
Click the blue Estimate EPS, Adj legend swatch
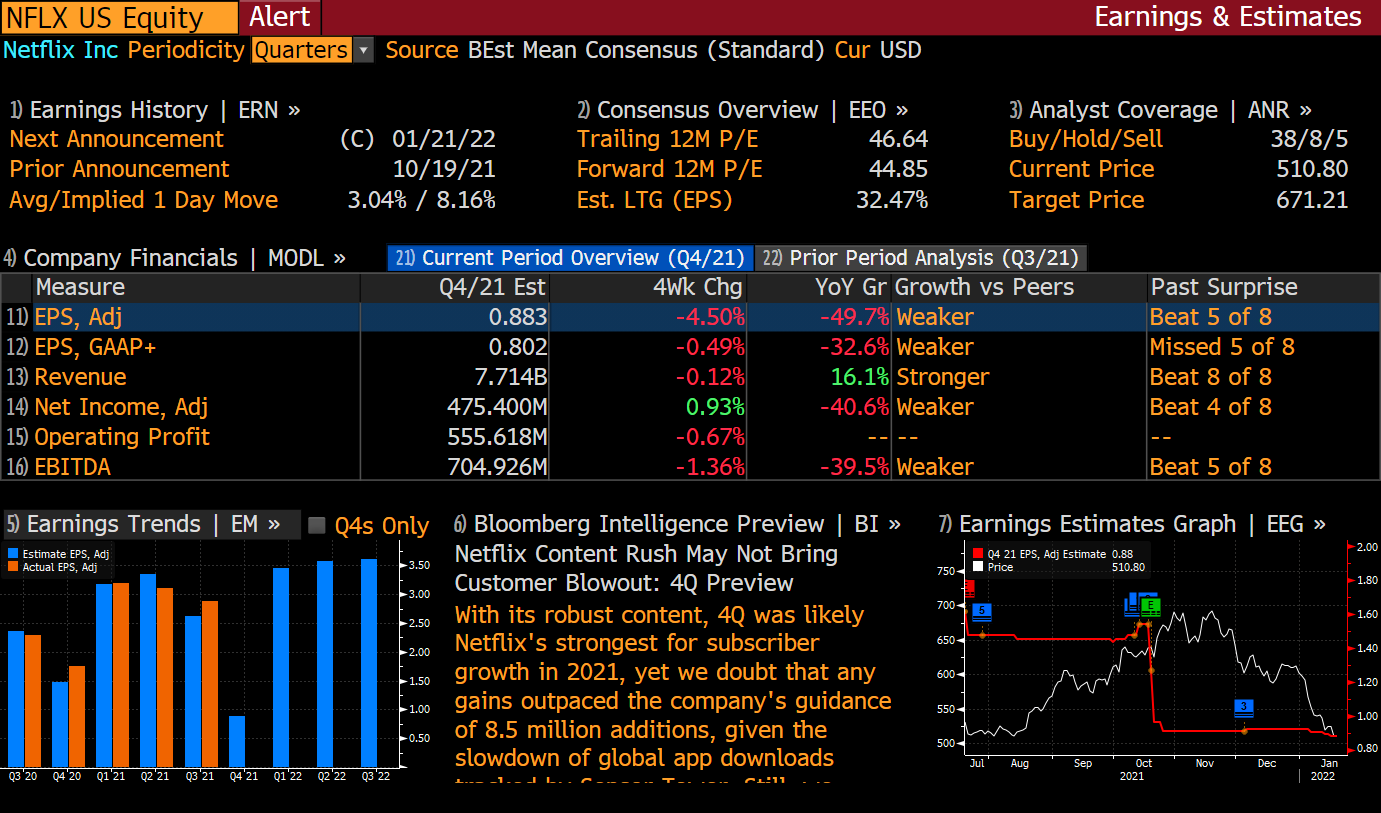(13, 553)
